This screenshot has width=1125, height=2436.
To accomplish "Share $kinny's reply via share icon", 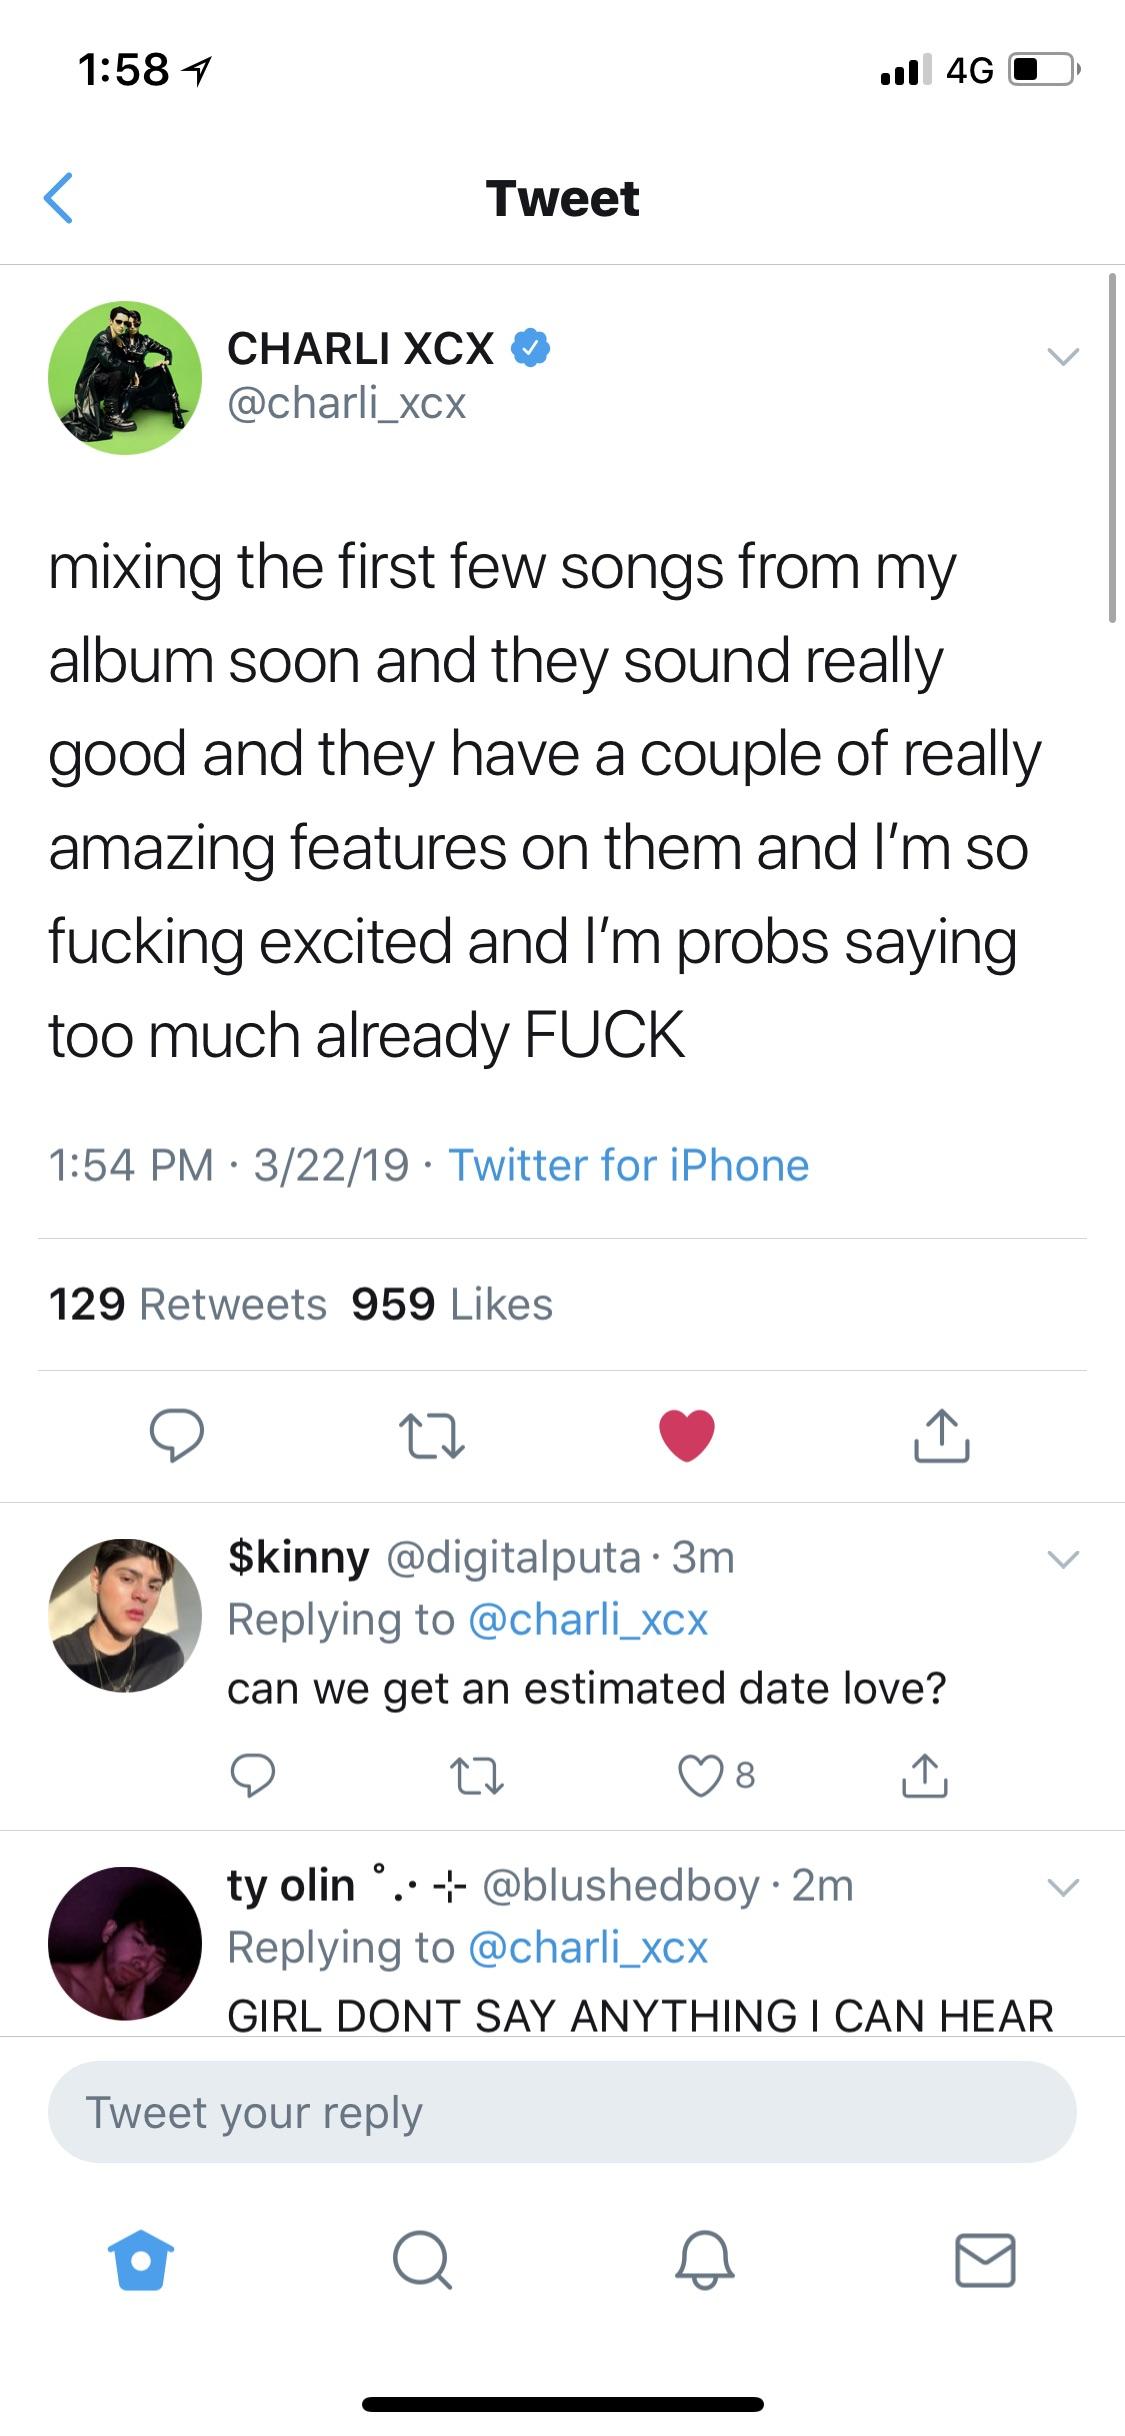I will tap(923, 1775).
